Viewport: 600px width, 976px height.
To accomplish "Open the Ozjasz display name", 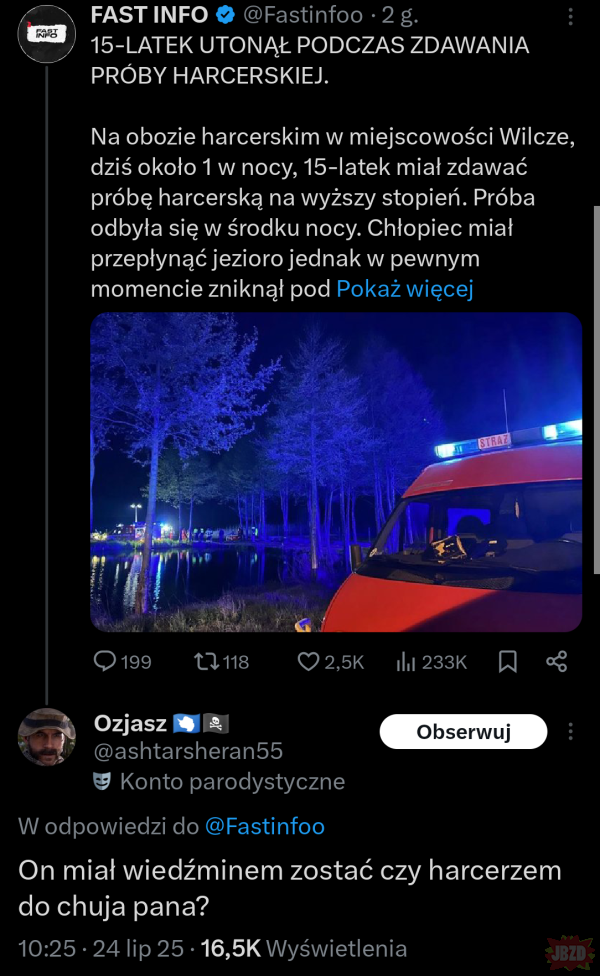I will 130,723.
